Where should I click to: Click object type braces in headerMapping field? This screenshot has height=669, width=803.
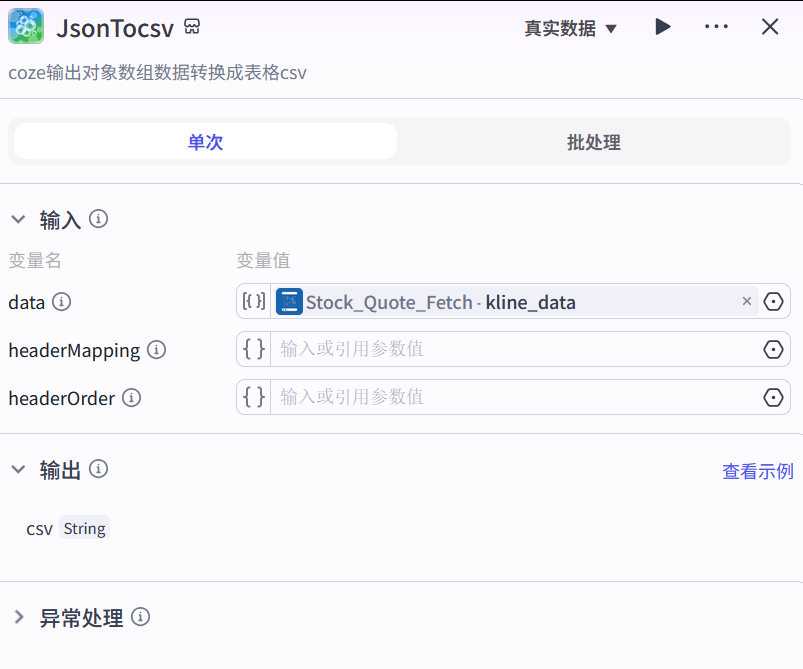coord(253,349)
